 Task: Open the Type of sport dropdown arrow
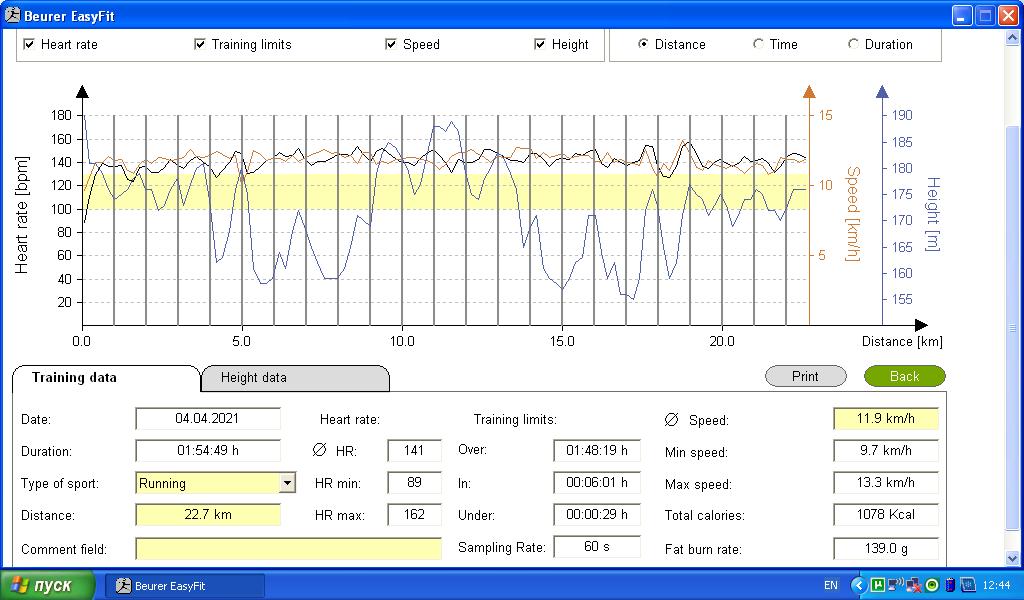[287, 483]
